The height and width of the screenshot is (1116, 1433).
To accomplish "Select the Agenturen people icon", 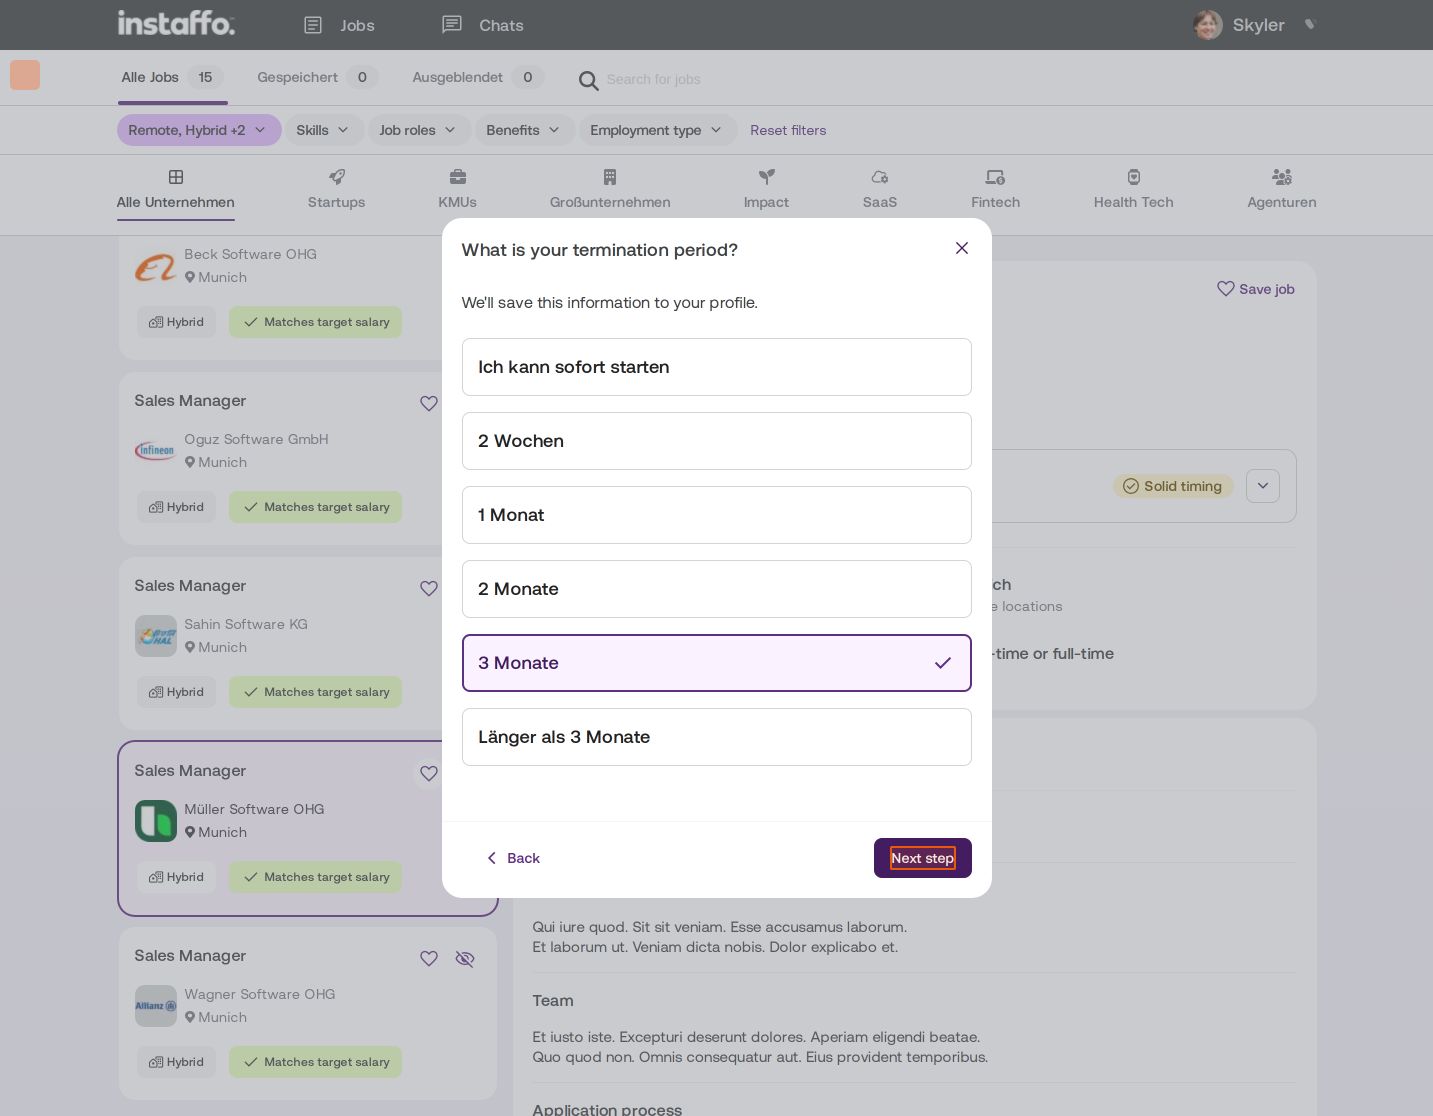I will pos(1282,177).
